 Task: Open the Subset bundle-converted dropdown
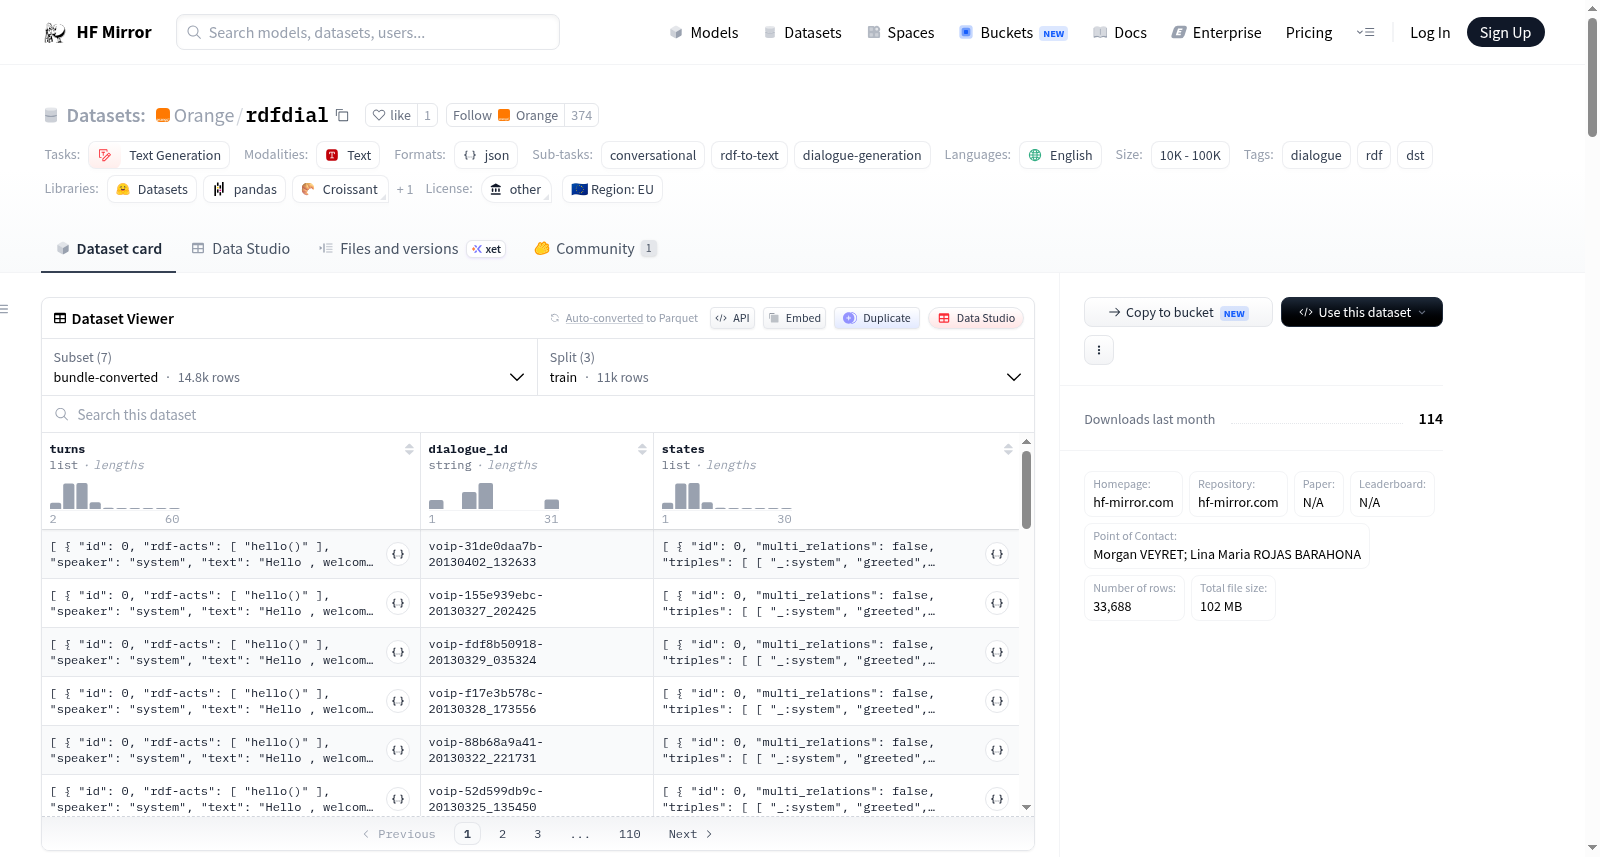point(289,367)
